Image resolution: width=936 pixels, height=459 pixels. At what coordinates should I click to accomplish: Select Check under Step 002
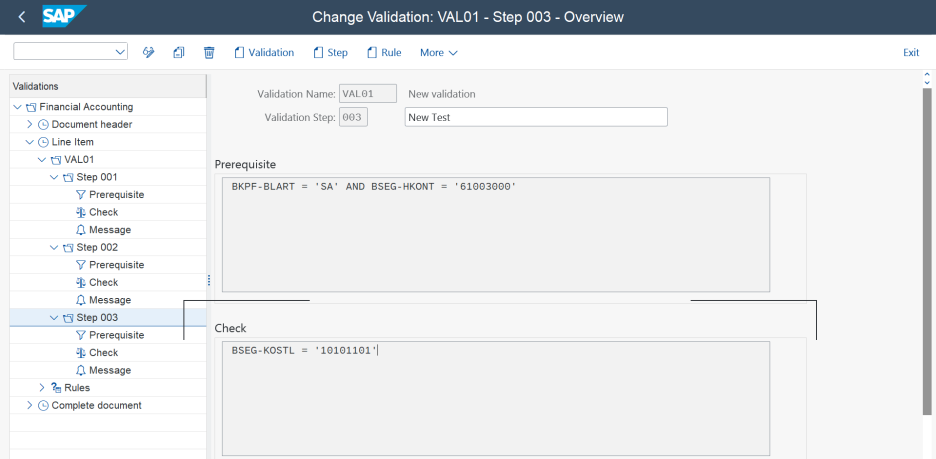[x=103, y=282]
